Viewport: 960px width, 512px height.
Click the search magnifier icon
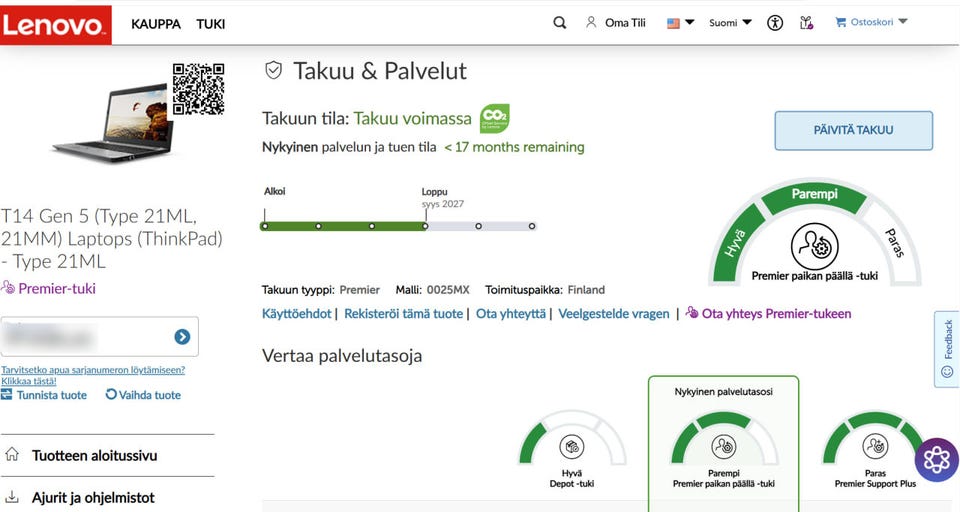(560, 23)
